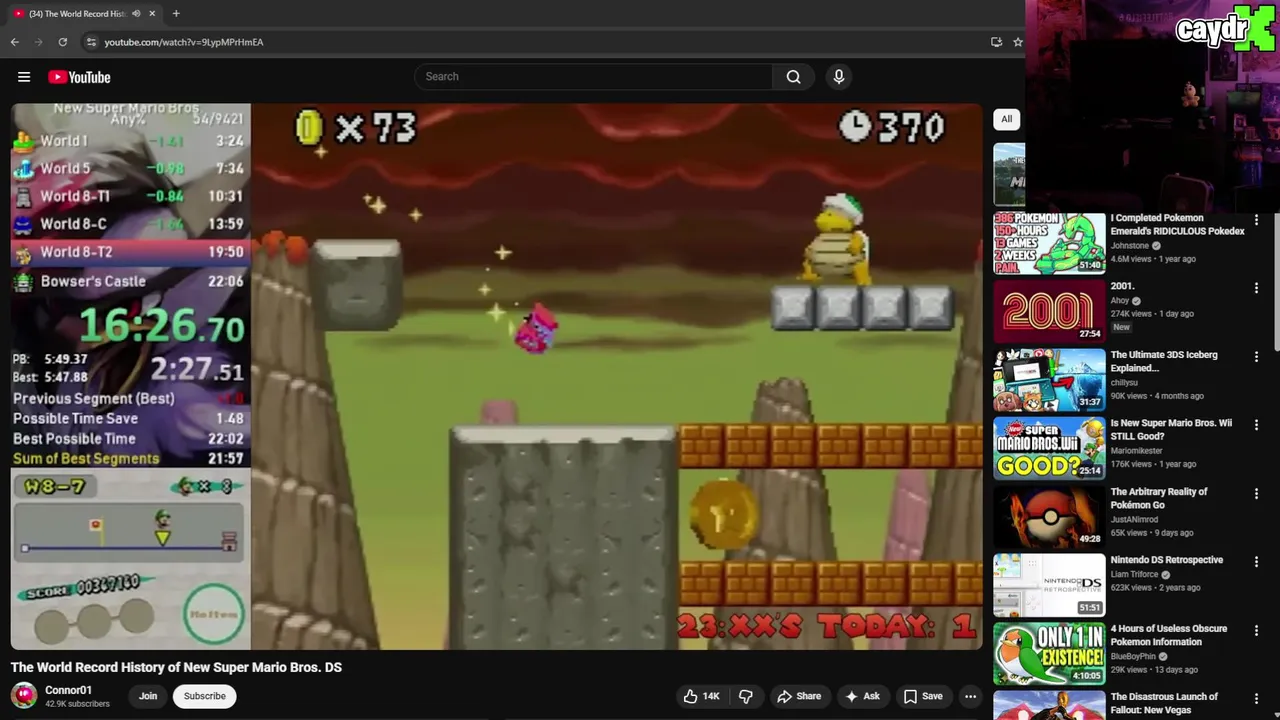Open the options menu for Is New Super Mario Bros. Wii
1280x720 pixels.
coord(1256,425)
